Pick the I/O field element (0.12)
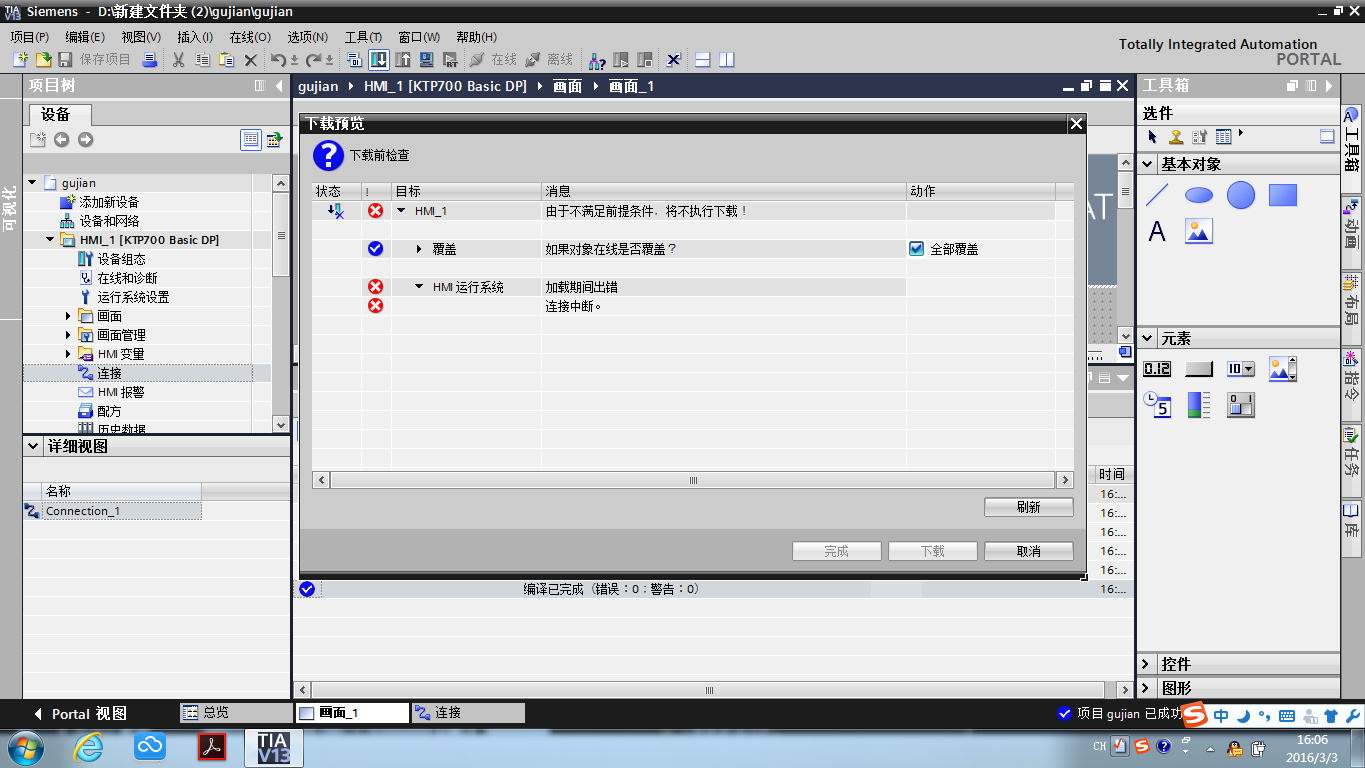Image resolution: width=1365 pixels, height=768 pixels. pyautogui.click(x=1157, y=369)
